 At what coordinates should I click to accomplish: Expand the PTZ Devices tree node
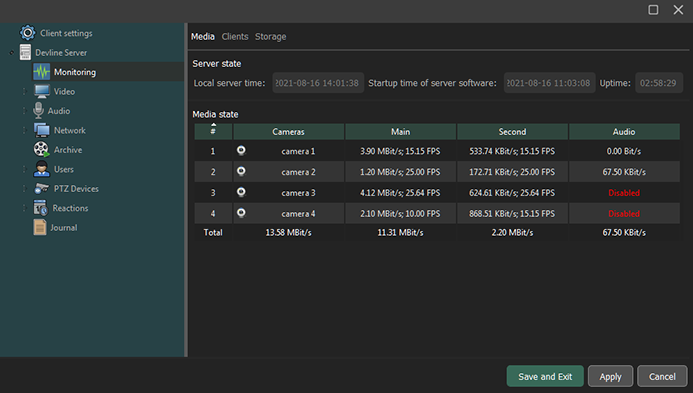click(25, 189)
